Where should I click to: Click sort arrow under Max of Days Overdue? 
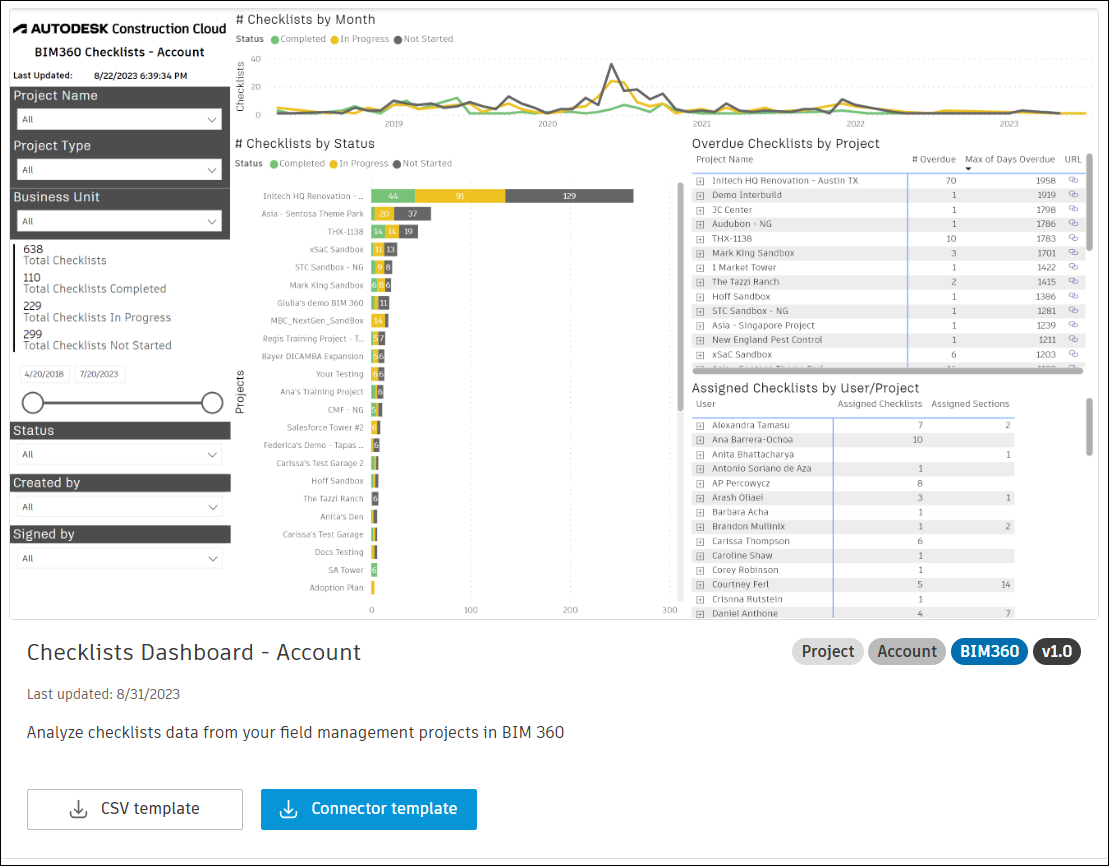[968, 169]
